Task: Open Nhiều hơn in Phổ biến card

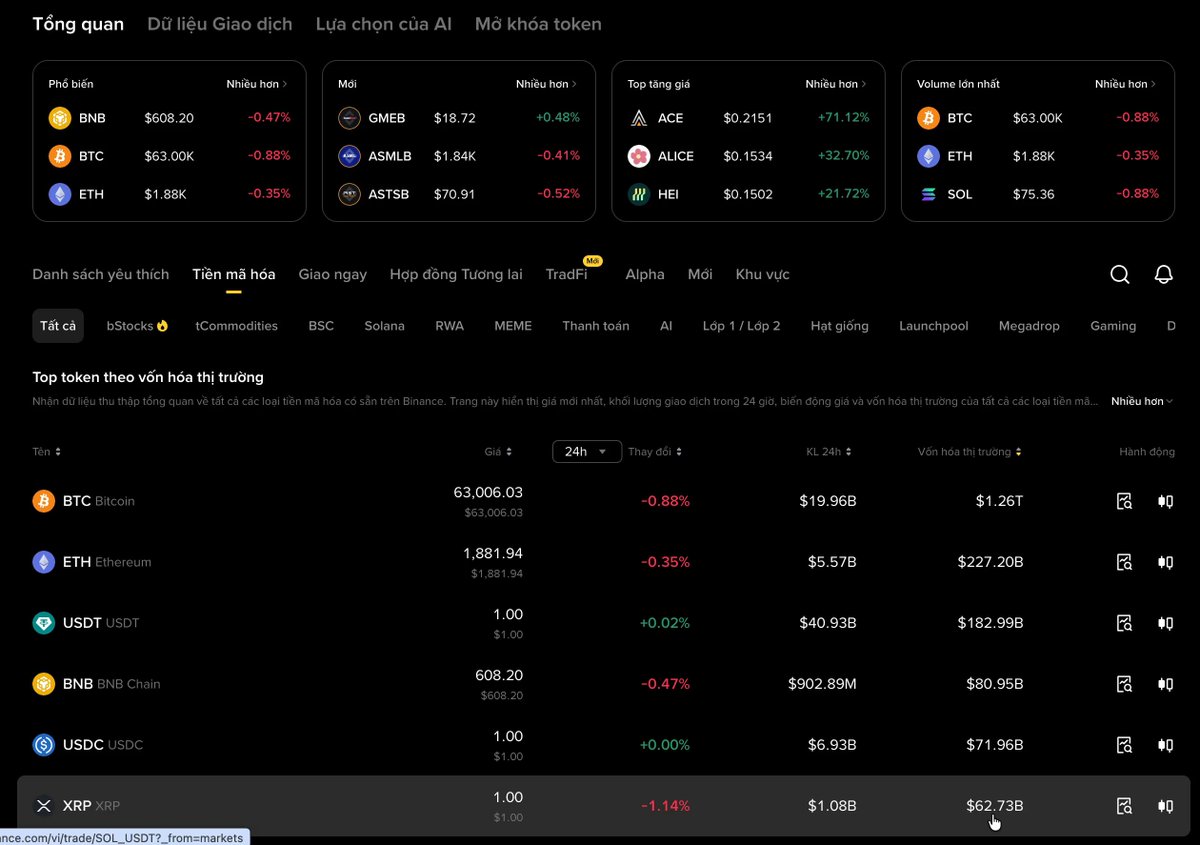Action: 258,84
